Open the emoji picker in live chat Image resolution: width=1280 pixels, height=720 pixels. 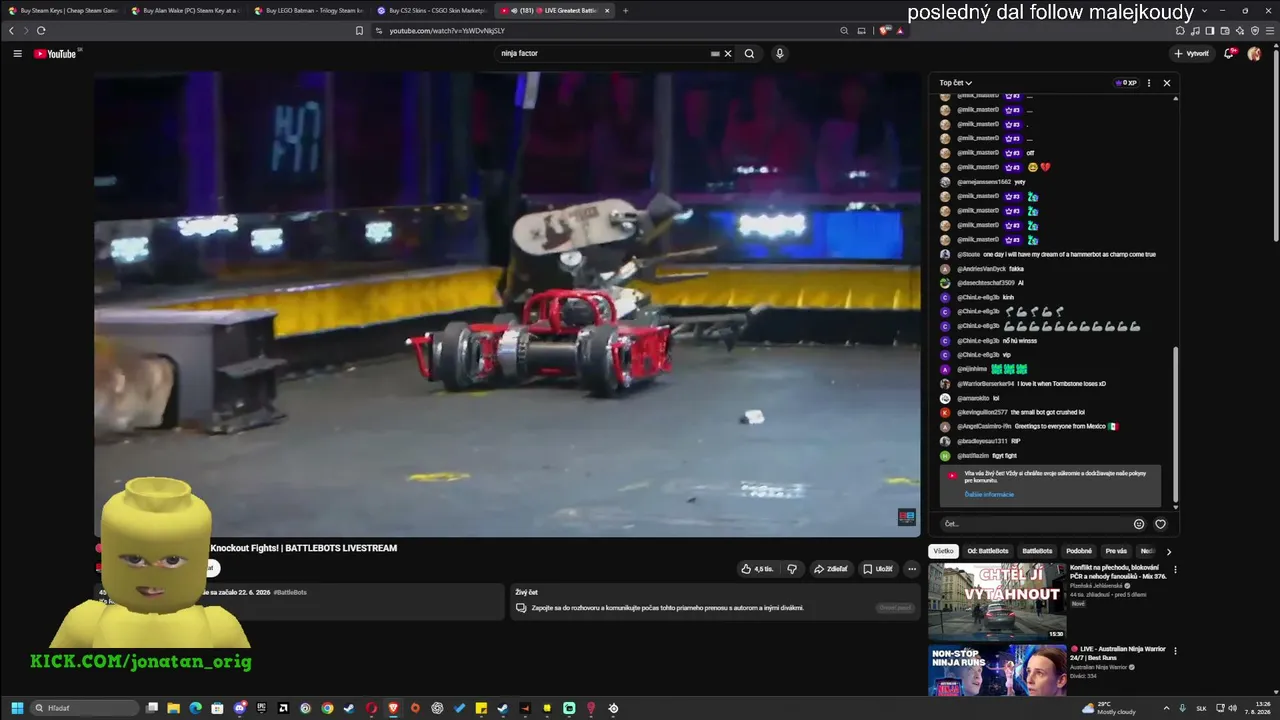[1139, 524]
